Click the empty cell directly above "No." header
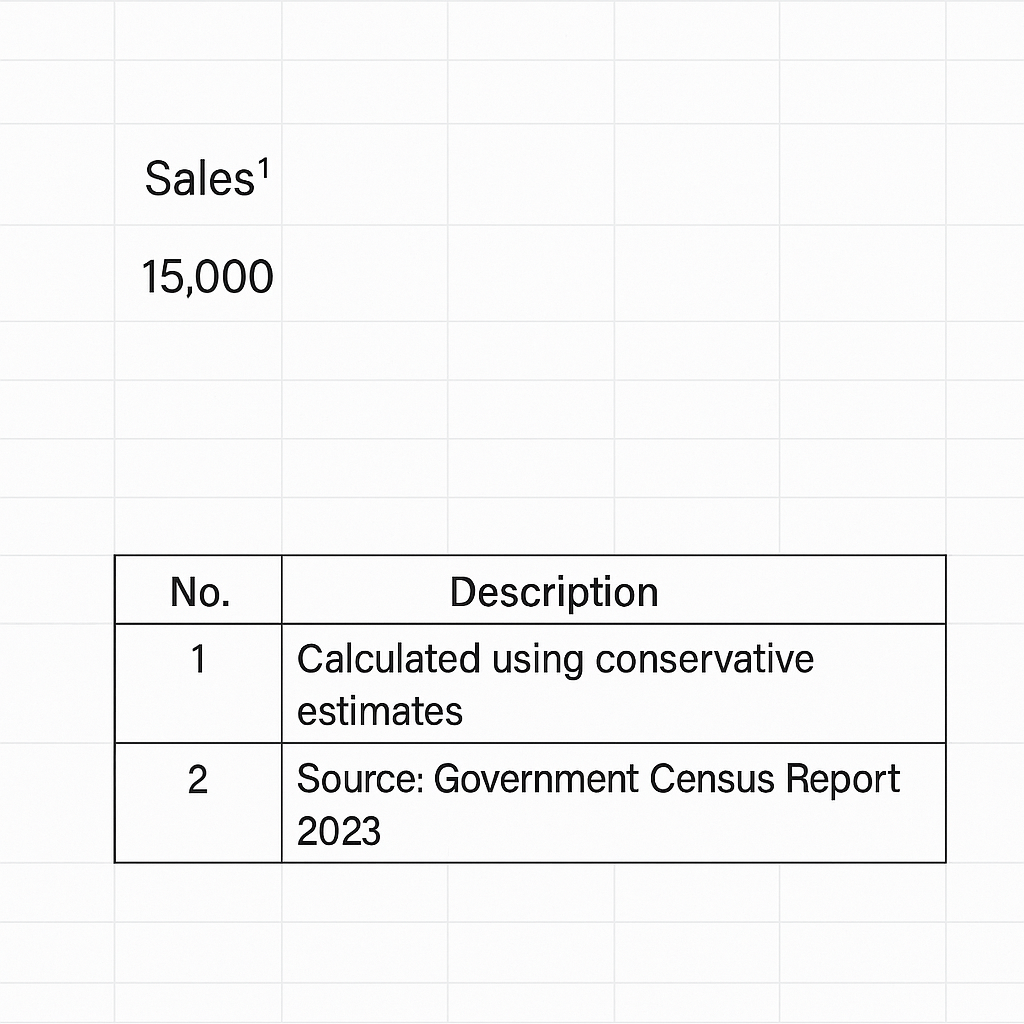The height and width of the screenshot is (1024, 1024). coord(198,525)
